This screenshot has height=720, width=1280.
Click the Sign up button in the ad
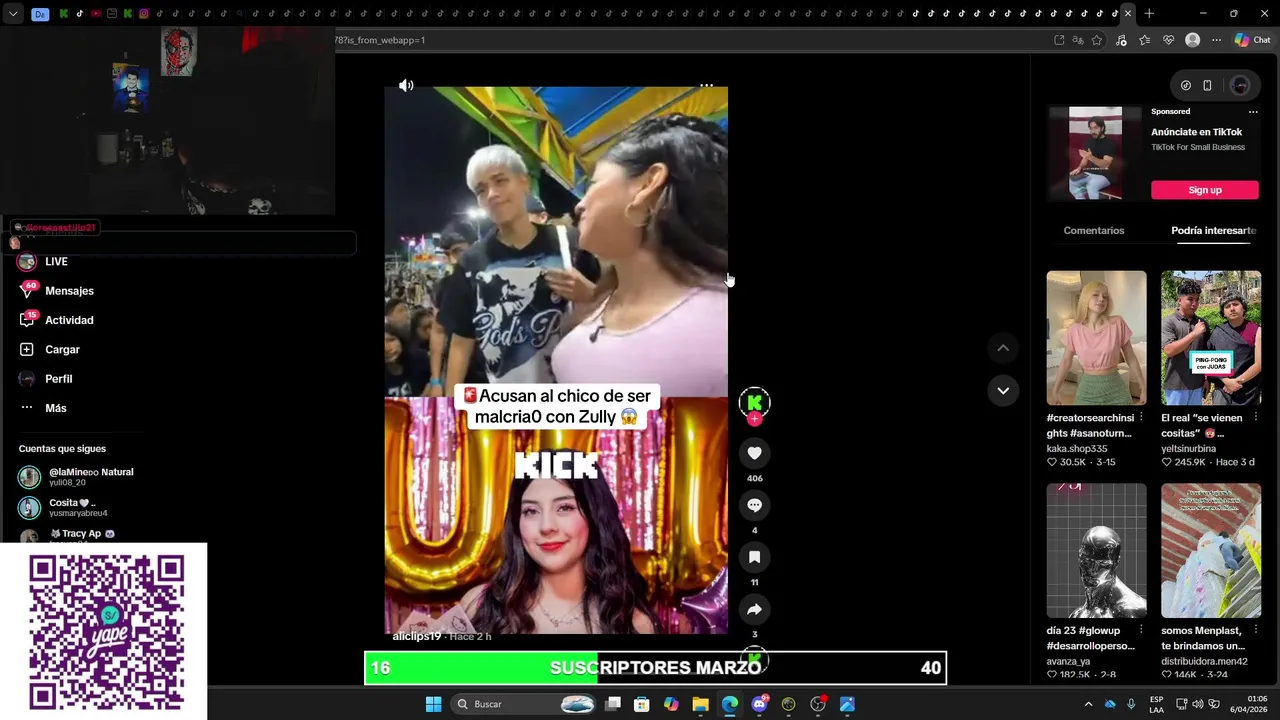click(x=1204, y=190)
